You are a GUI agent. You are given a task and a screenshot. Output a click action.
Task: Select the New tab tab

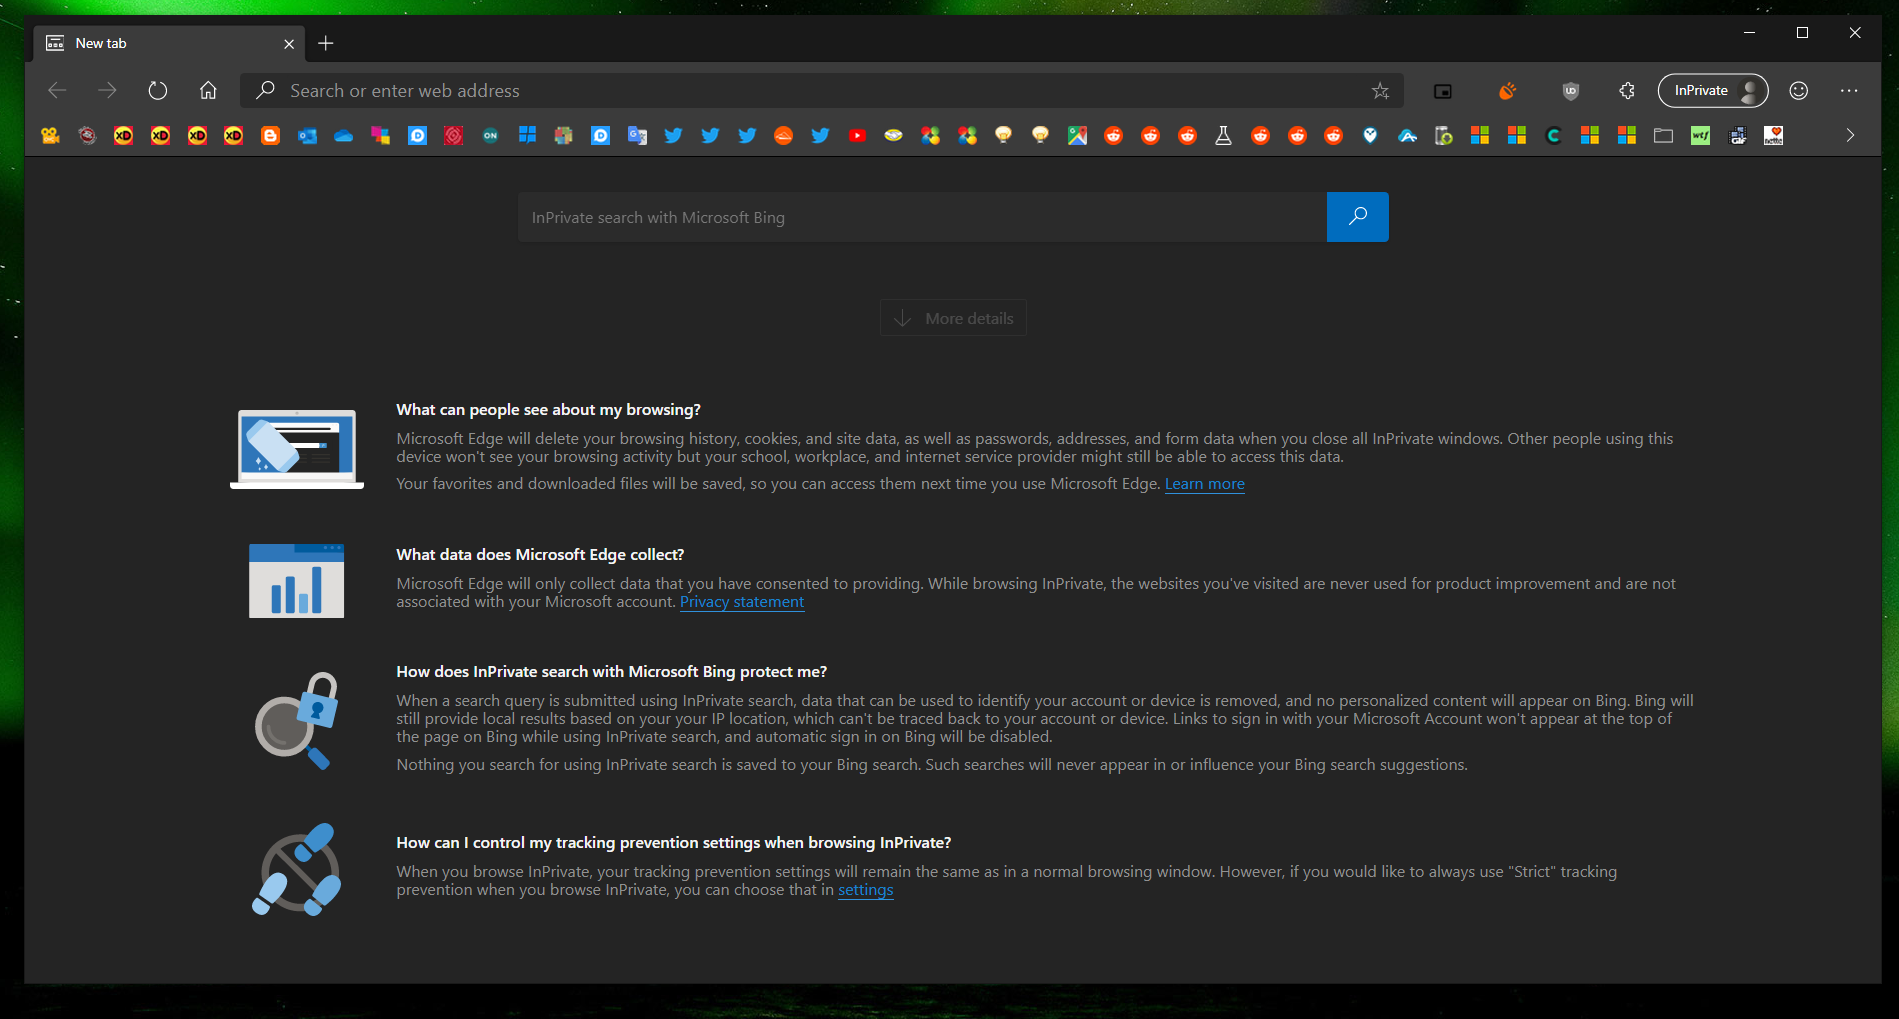(x=170, y=44)
